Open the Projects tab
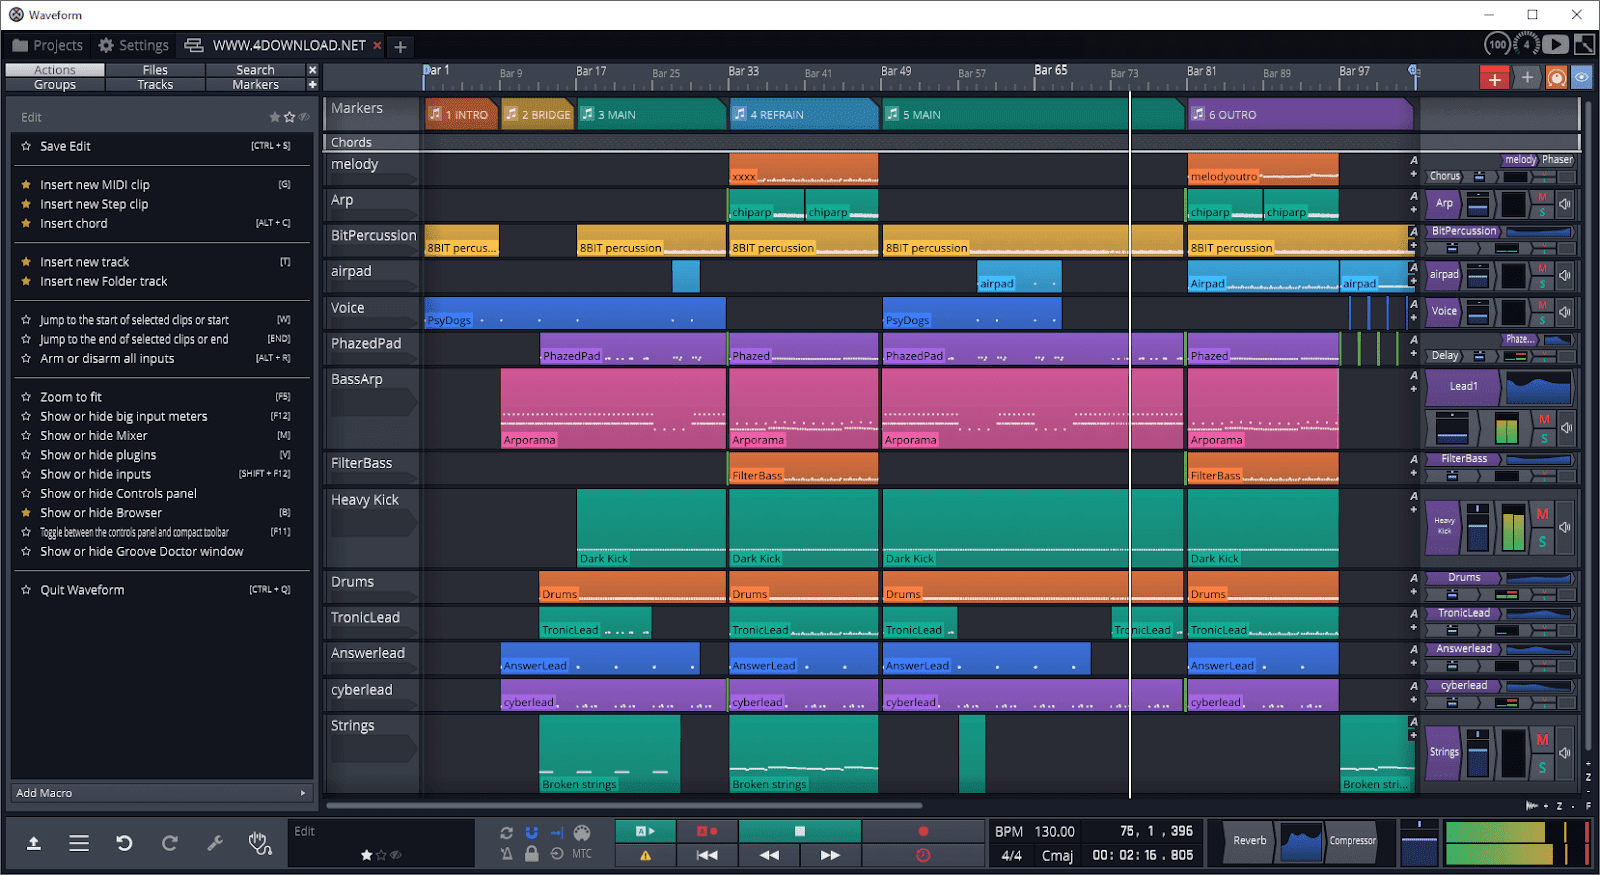1600x875 pixels. tap(48, 45)
